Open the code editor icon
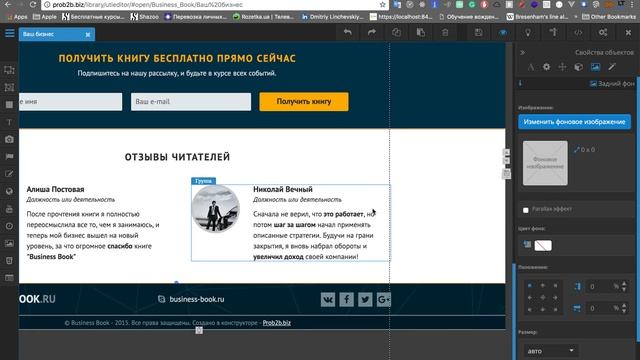The height and width of the screenshot is (360, 640). coord(578,33)
